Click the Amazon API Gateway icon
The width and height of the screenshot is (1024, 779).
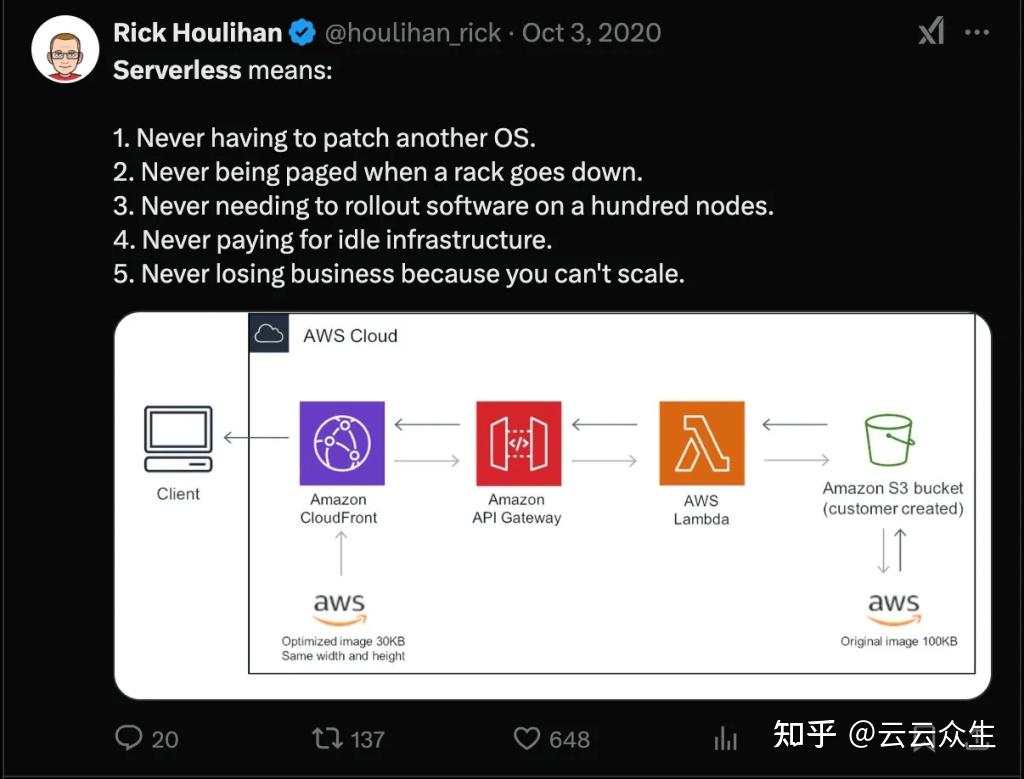click(519, 444)
